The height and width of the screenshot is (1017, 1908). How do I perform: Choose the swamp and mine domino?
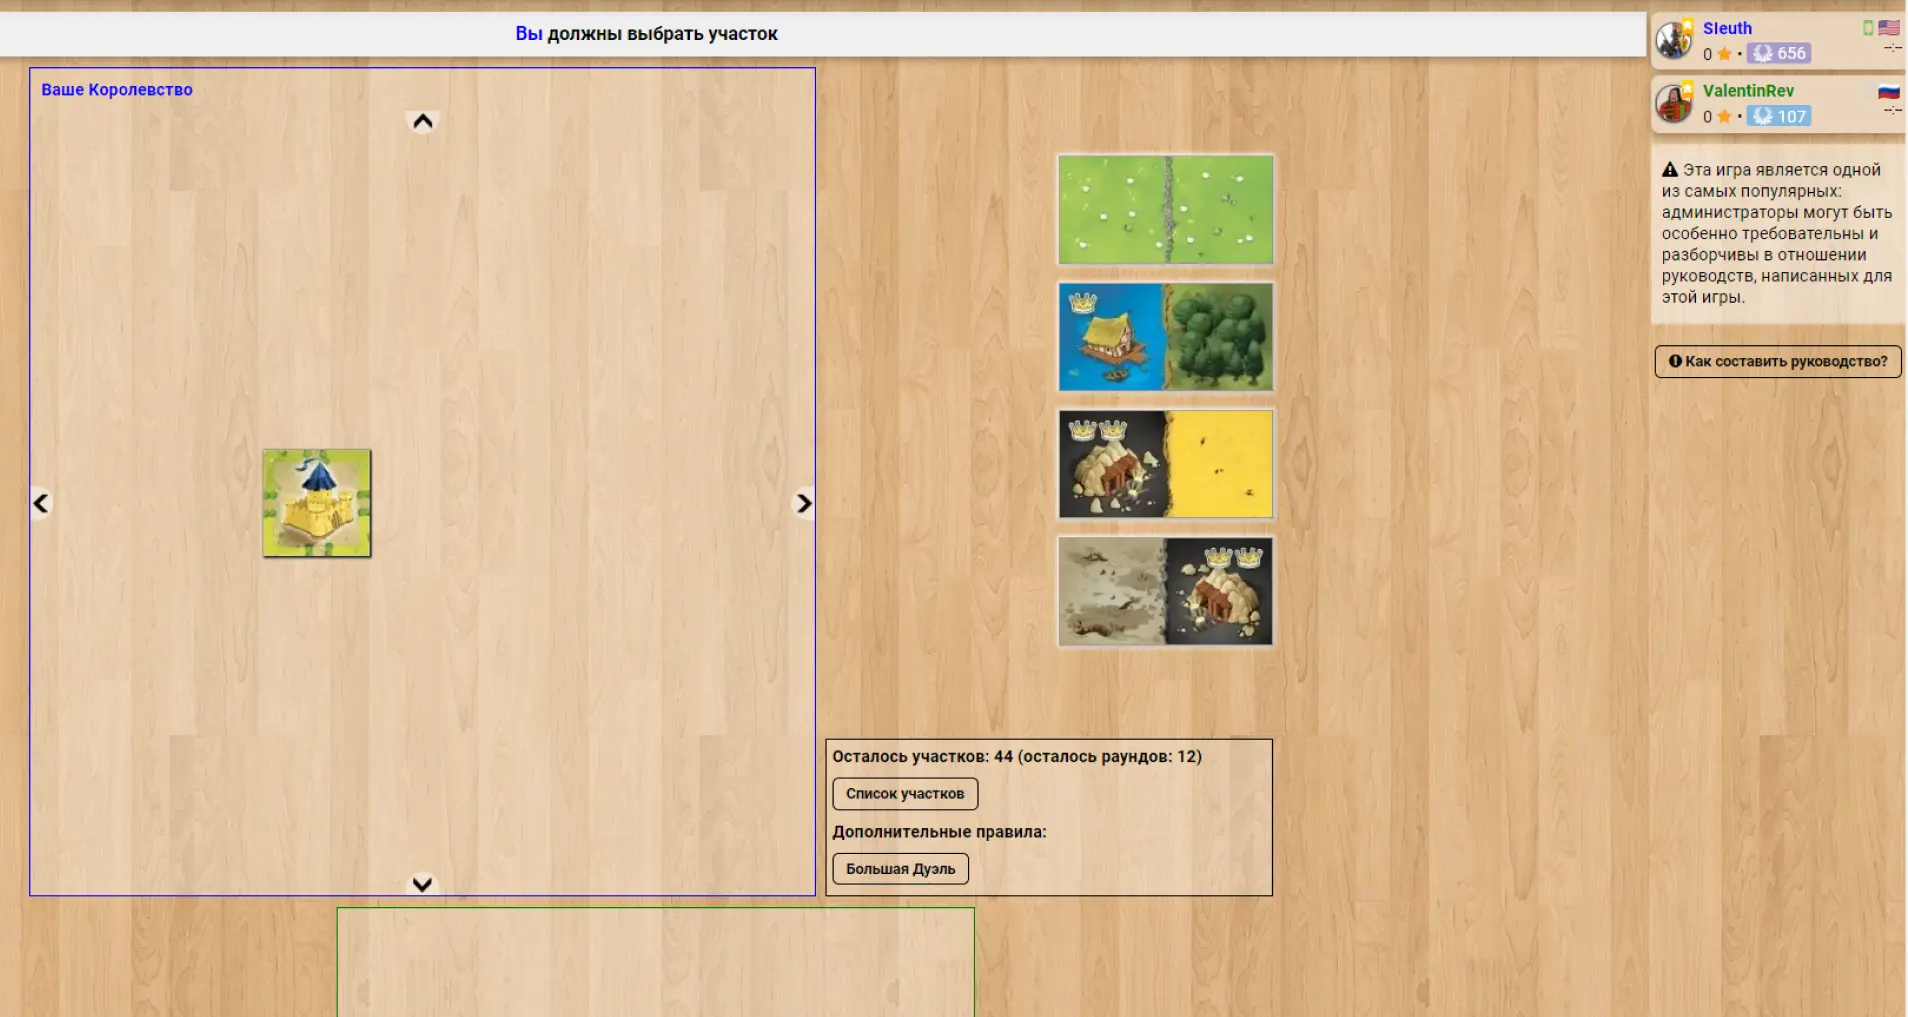(x=1165, y=591)
